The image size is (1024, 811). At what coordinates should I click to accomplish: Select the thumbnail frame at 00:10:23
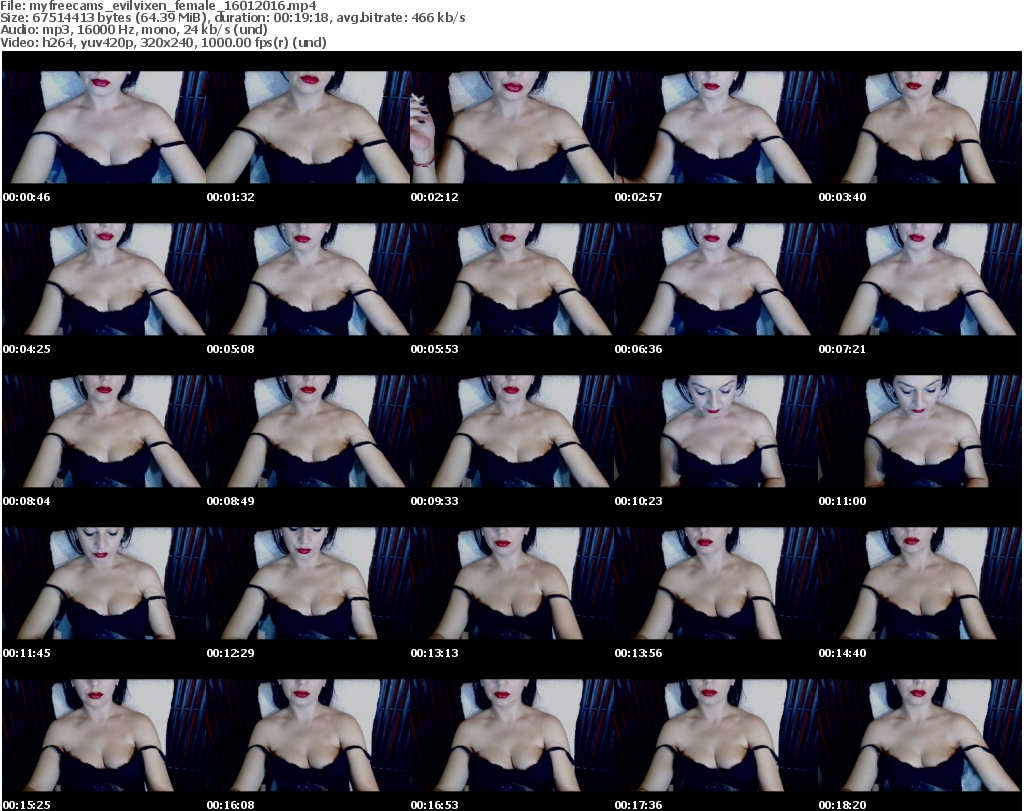(x=716, y=432)
